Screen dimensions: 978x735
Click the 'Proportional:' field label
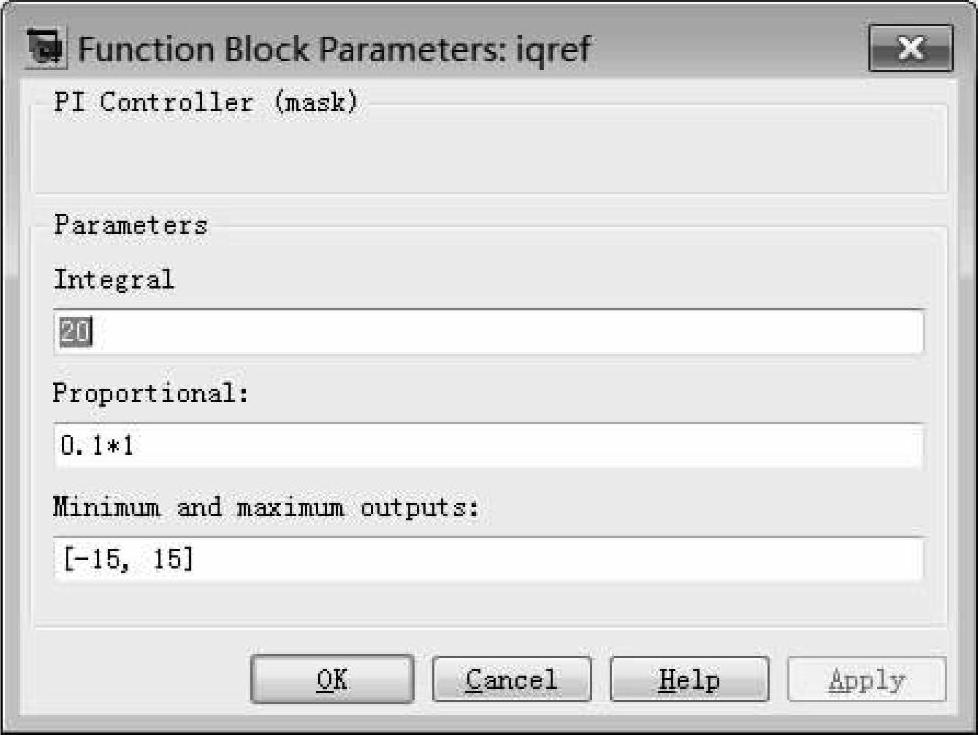click(x=149, y=393)
